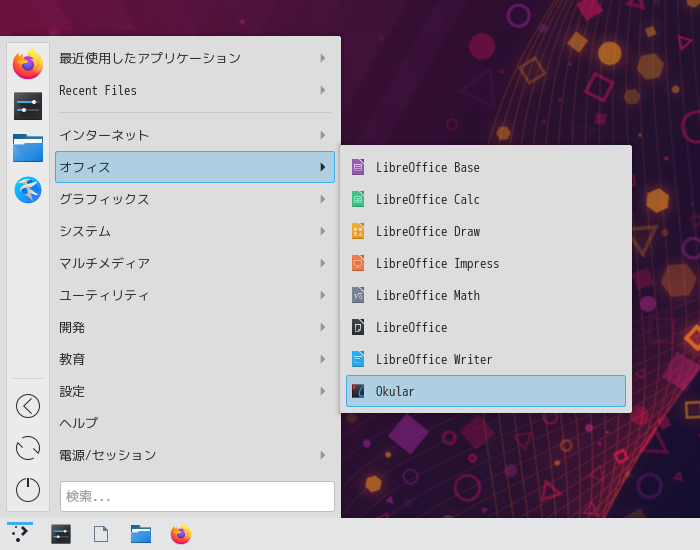The height and width of the screenshot is (550, 700).
Task: Open the 開発 category
Action: point(195,327)
